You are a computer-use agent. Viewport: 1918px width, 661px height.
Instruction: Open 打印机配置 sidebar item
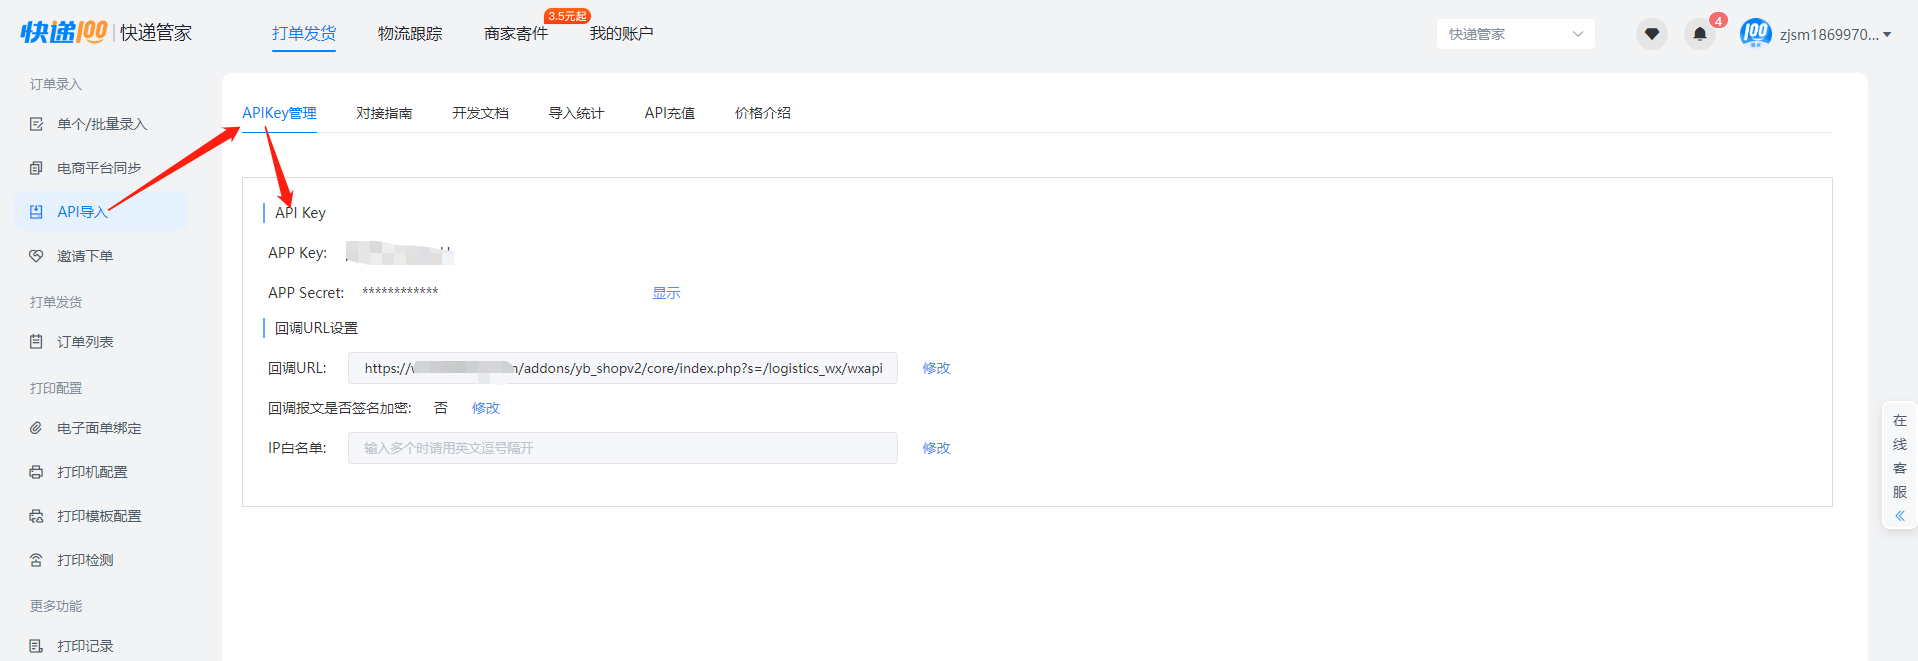[92, 472]
